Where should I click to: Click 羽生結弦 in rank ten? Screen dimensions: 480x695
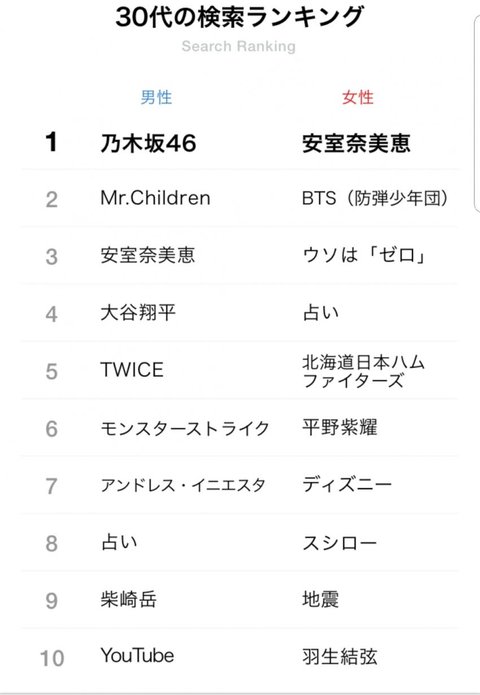click(x=340, y=656)
